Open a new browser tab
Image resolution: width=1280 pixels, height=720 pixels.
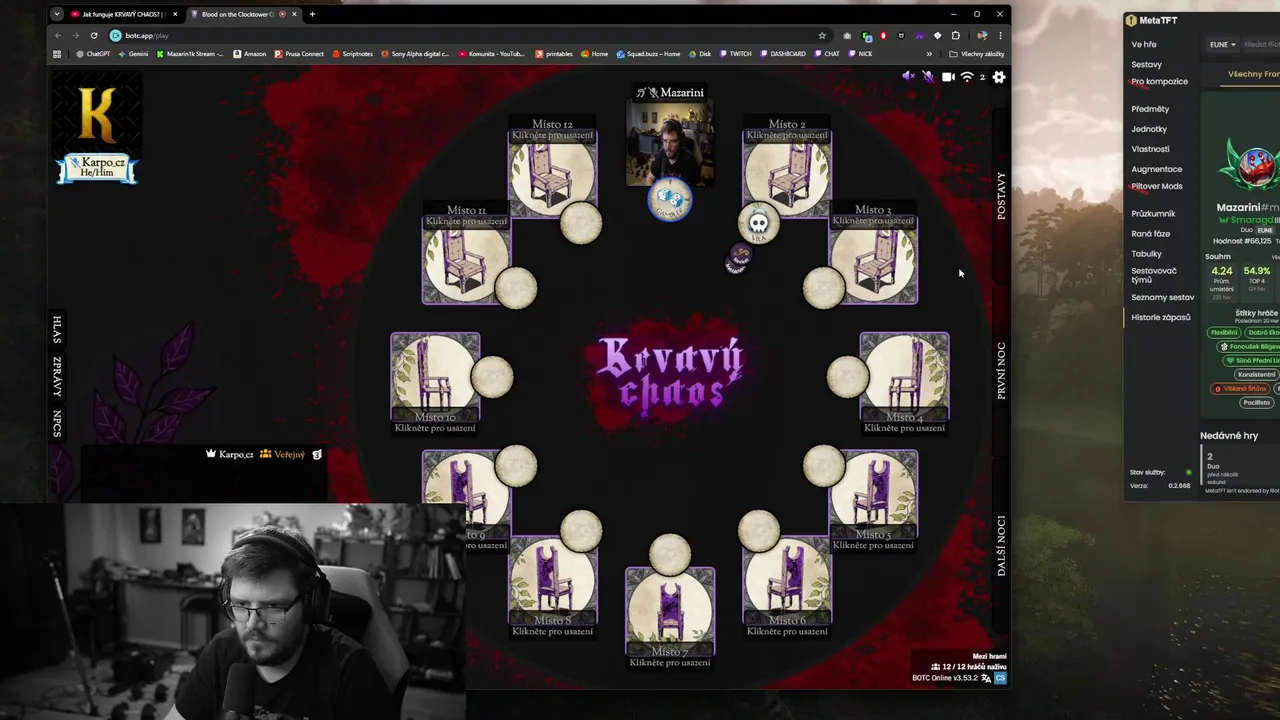312,14
